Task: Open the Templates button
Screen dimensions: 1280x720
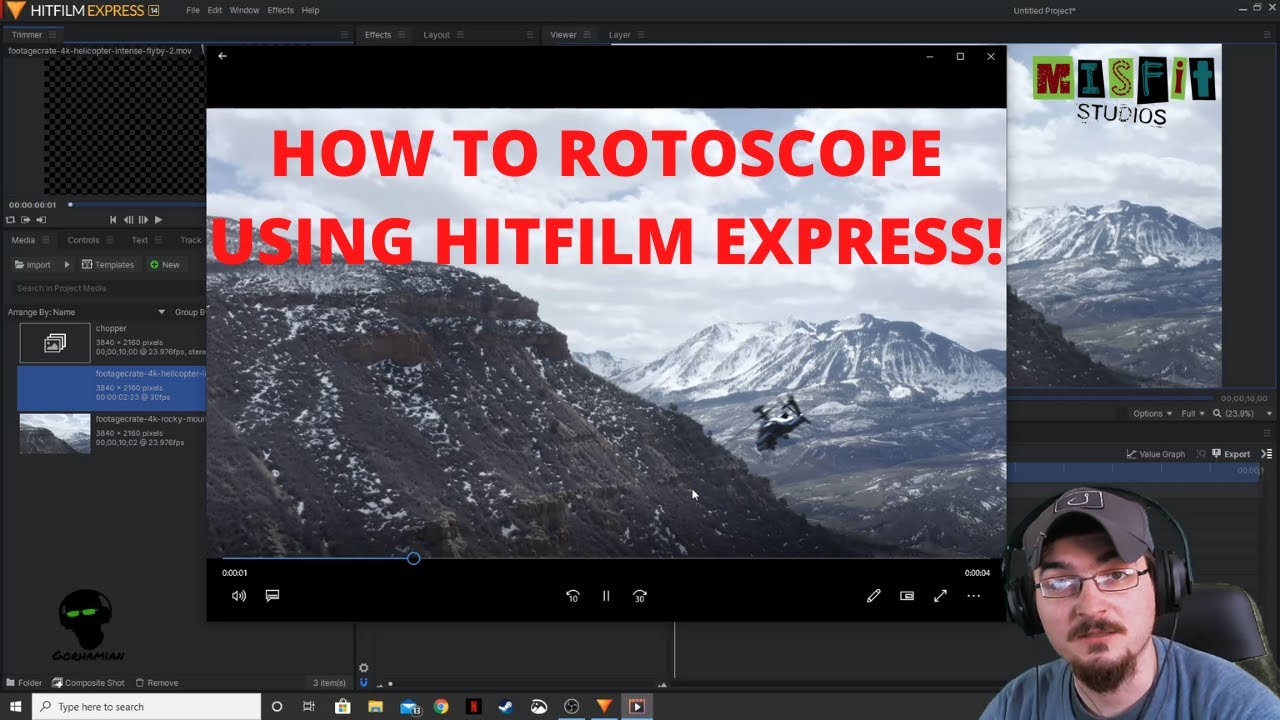Action: pyautogui.click(x=108, y=265)
